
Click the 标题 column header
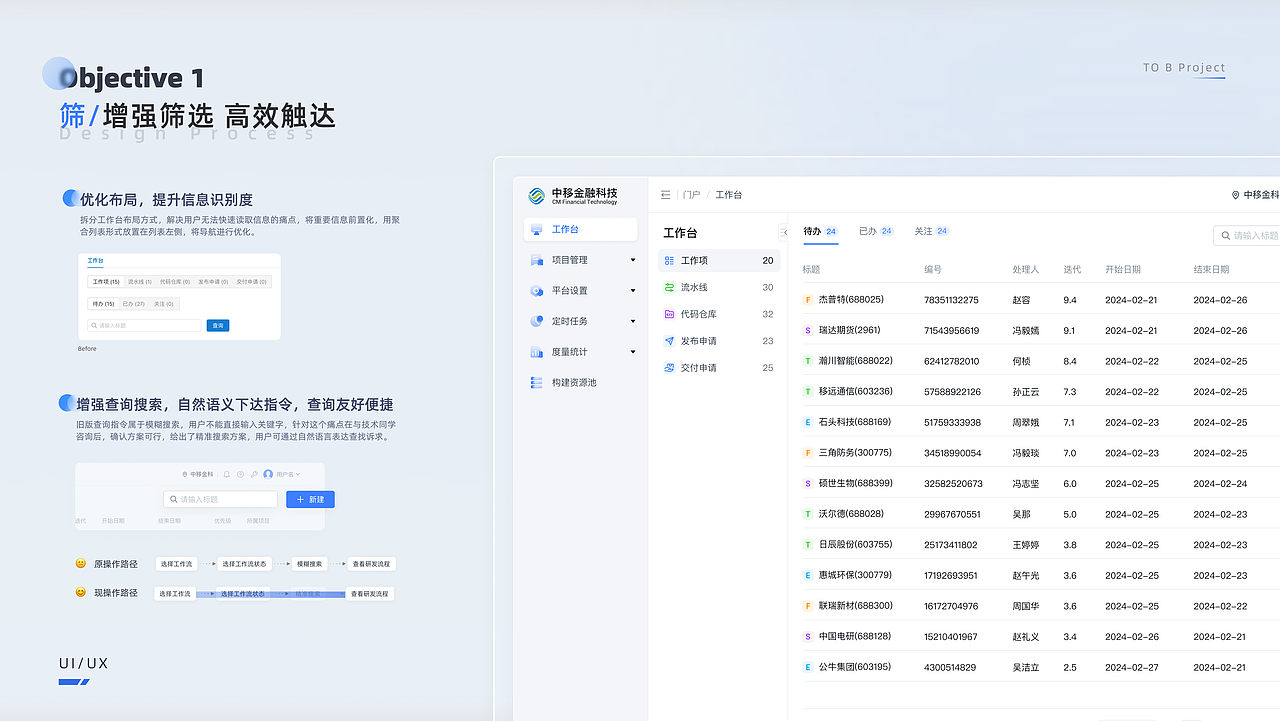pyautogui.click(x=811, y=270)
